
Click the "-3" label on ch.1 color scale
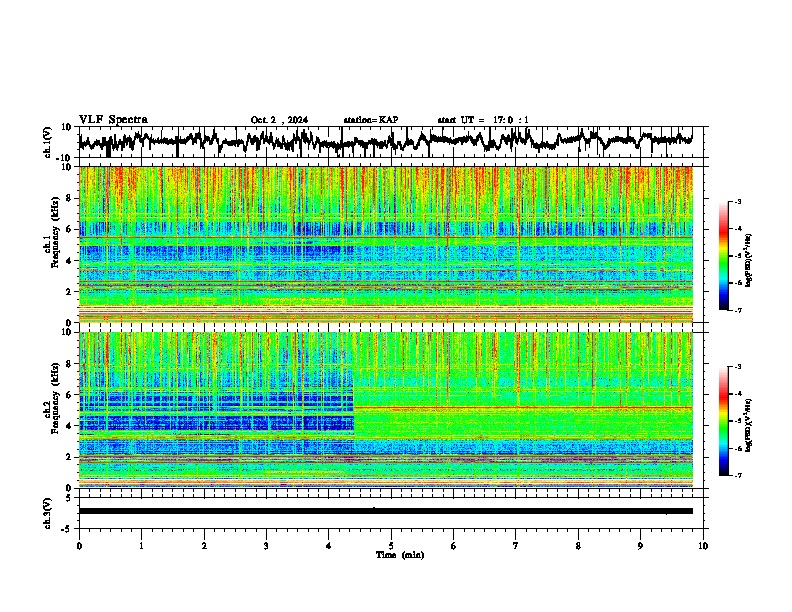coord(738,201)
